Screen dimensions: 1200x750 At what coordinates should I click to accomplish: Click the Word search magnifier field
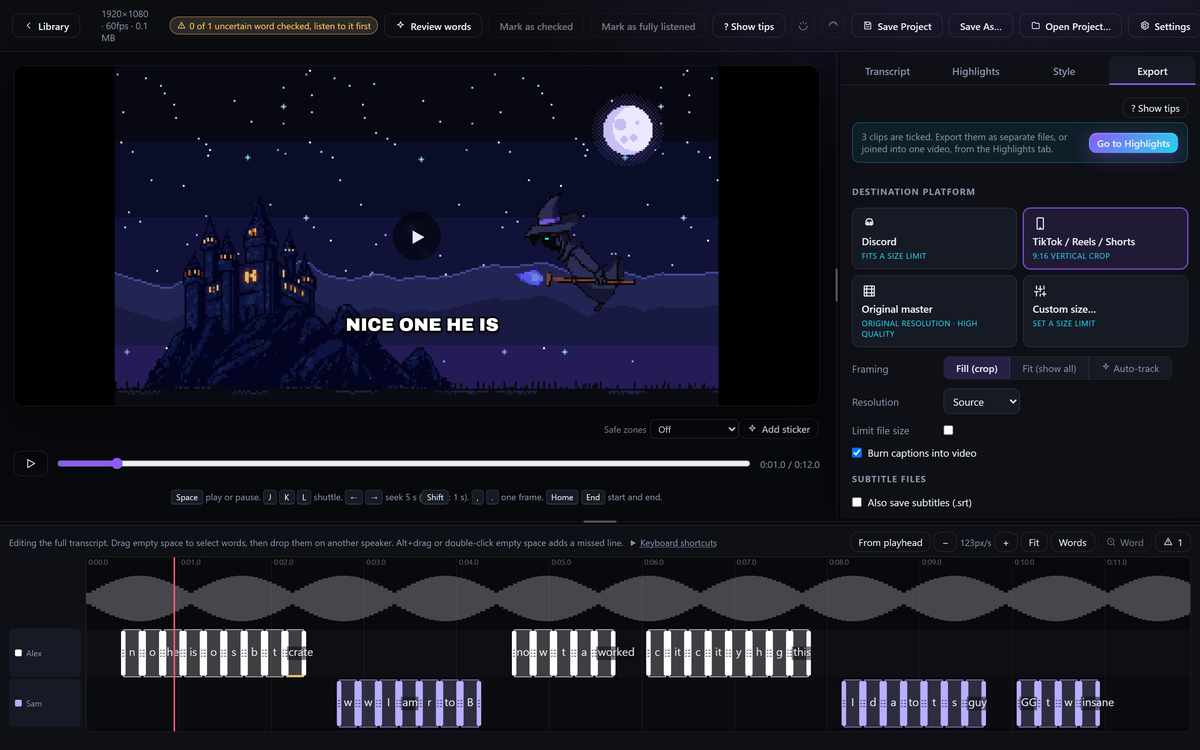click(x=1125, y=542)
